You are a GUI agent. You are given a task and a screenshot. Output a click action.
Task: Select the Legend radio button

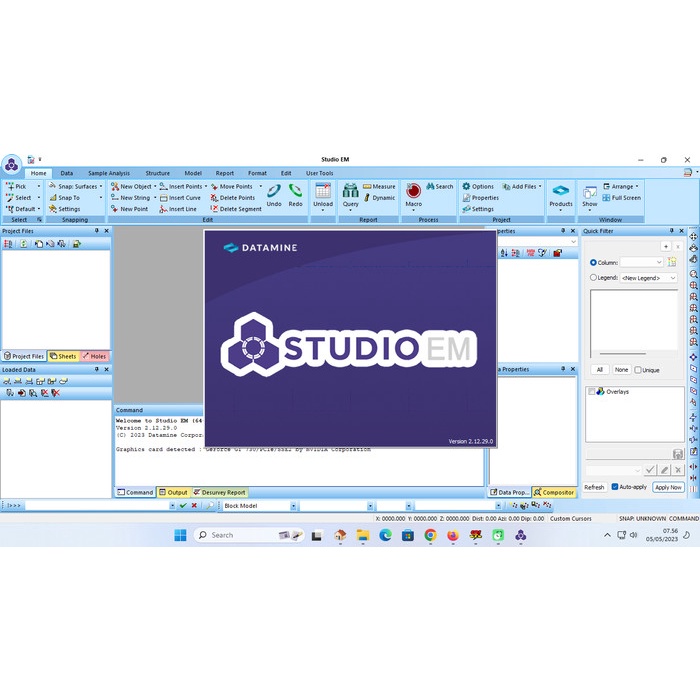(593, 277)
